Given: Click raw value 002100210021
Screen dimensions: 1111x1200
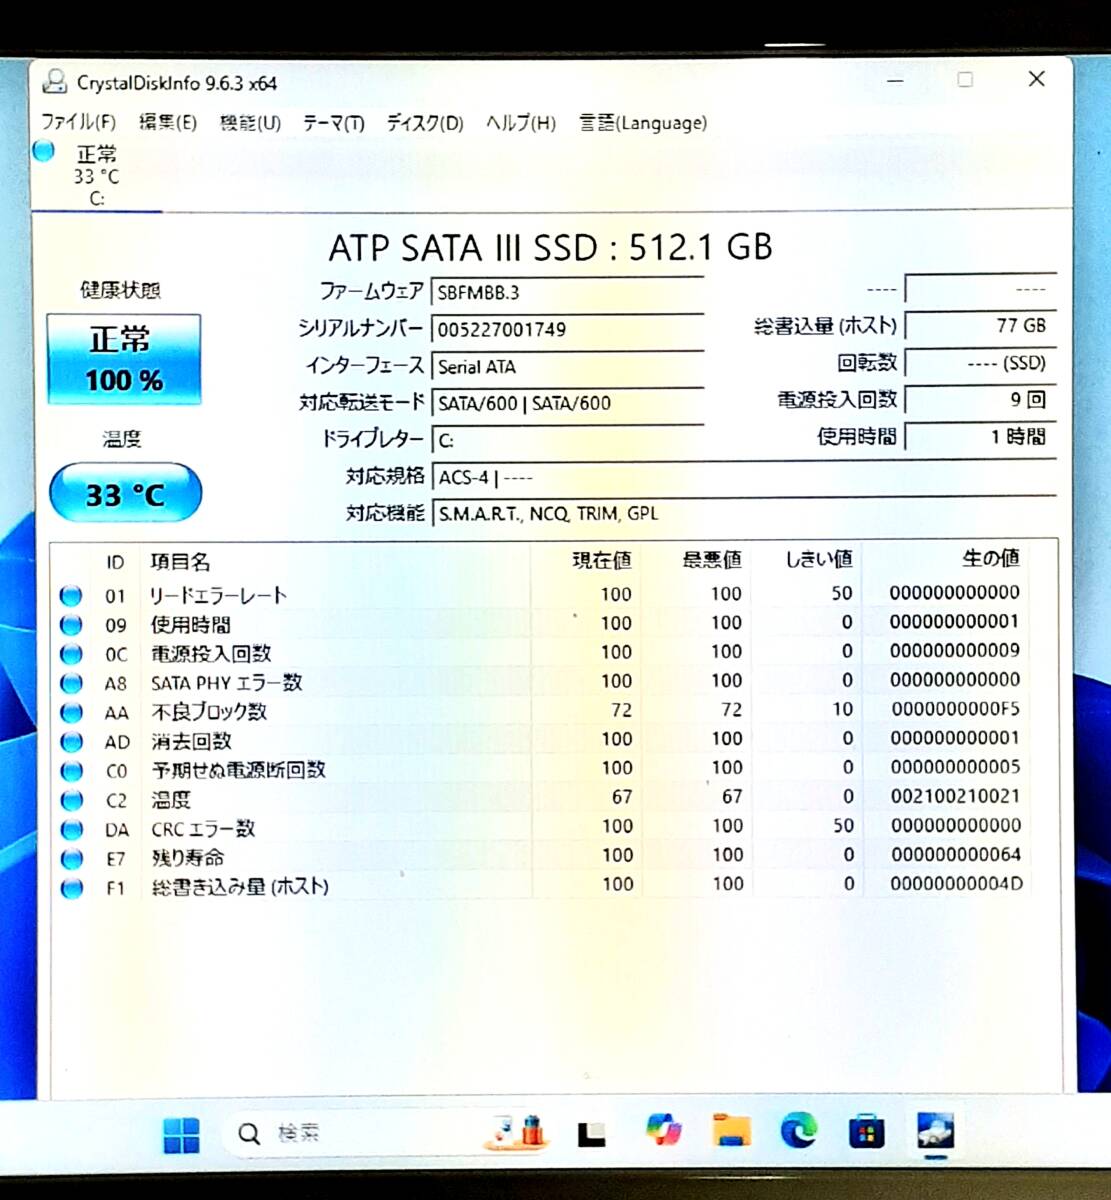Looking at the screenshot, I should pos(955,796).
